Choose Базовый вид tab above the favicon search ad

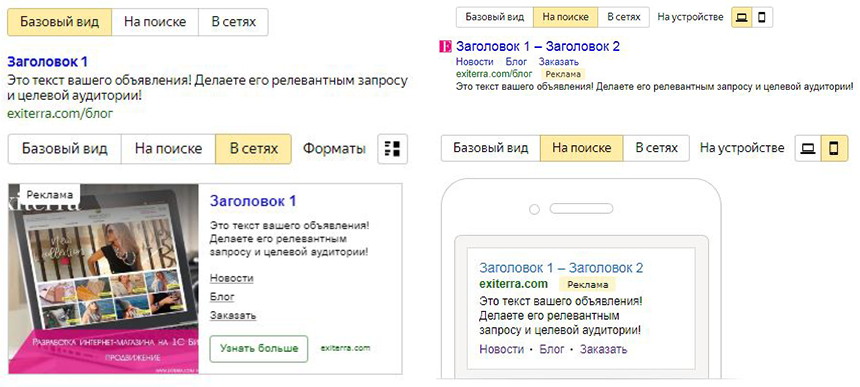(495, 17)
